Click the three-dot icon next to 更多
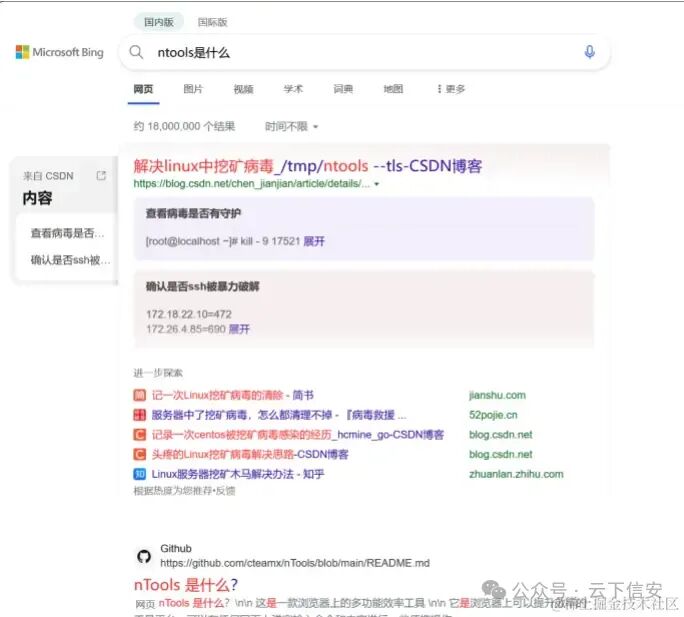The height and width of the screenshot is (617, 684). click(439, 89)
